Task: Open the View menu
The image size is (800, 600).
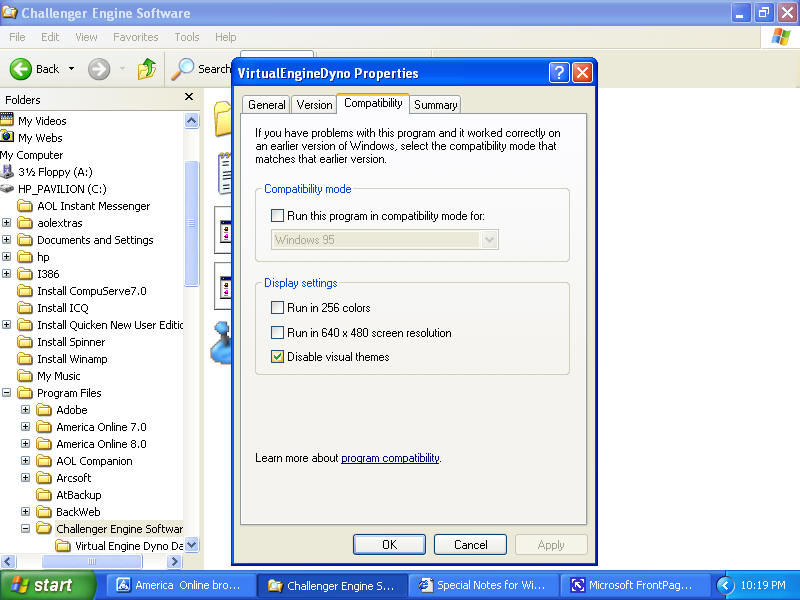Action: 86,37
